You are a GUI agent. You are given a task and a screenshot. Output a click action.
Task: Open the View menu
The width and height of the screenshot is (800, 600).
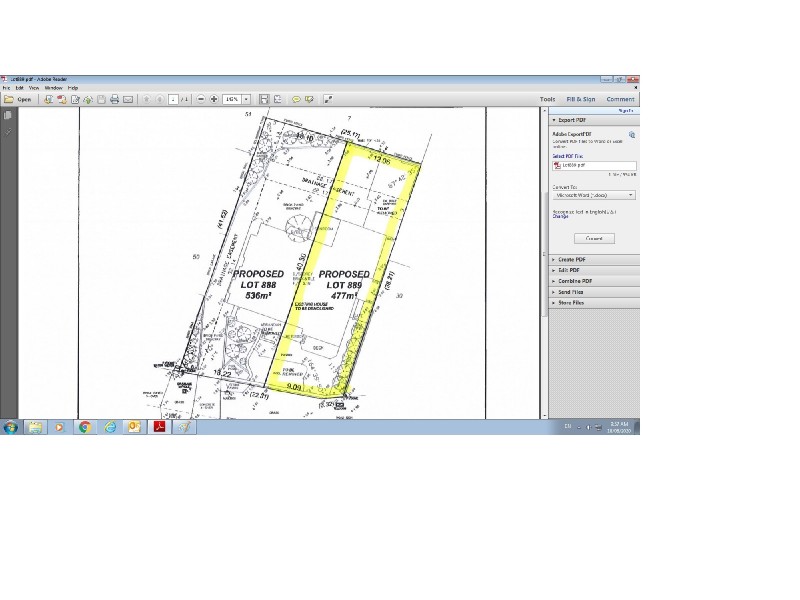[x=33, y=88]
